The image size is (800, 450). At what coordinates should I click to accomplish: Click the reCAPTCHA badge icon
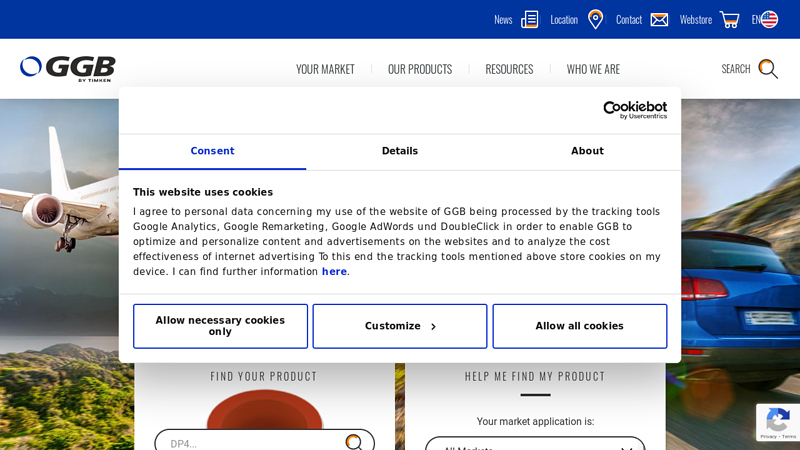point(777,421)
